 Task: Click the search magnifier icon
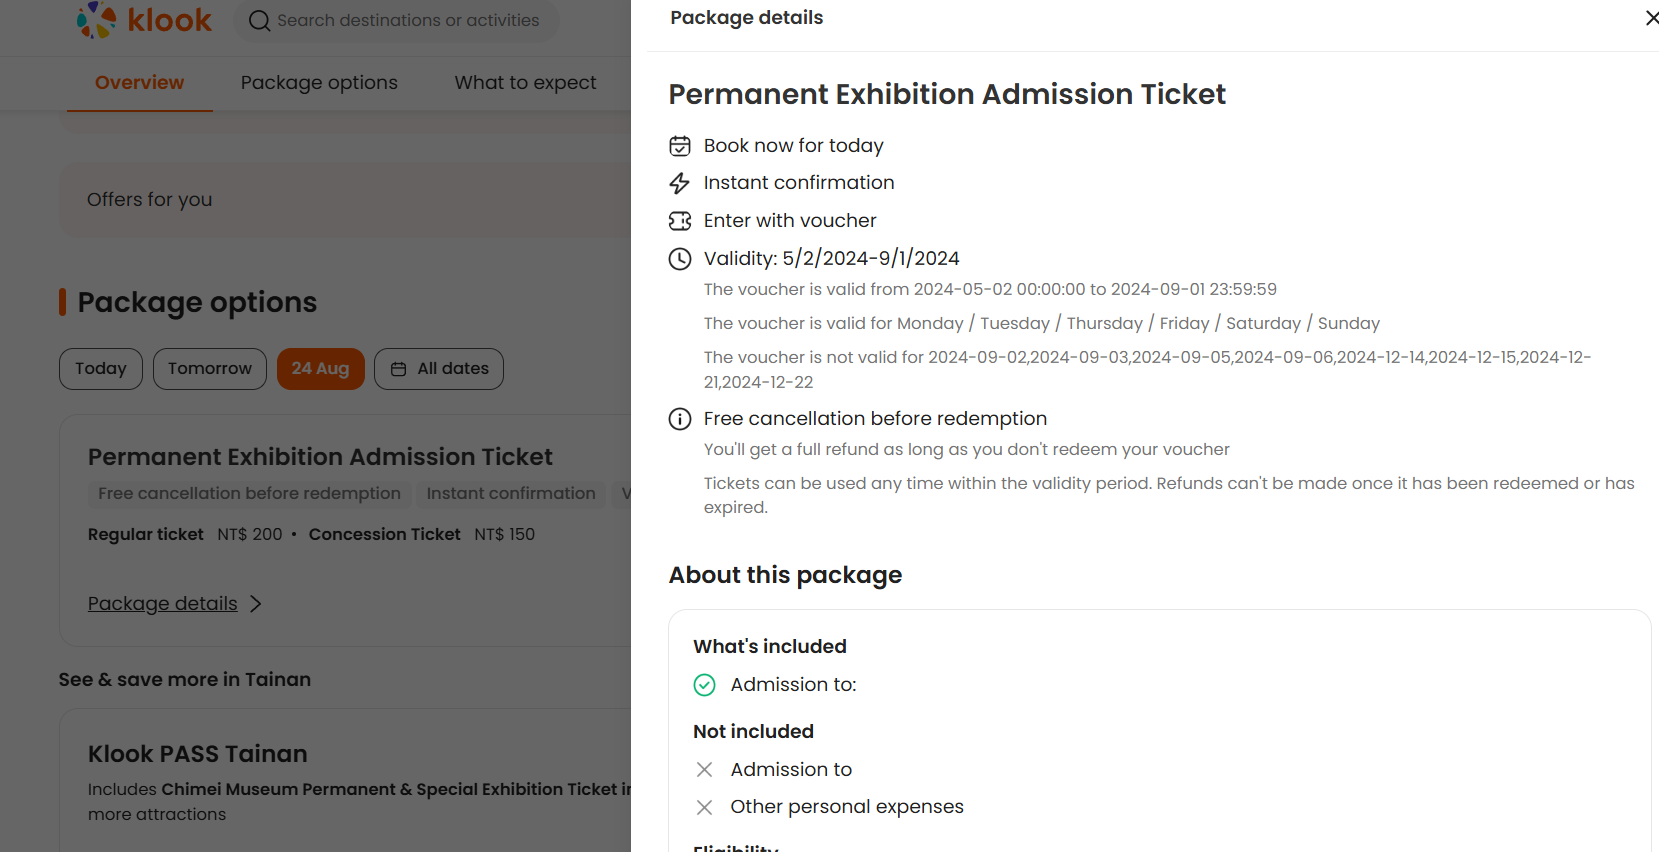pos(259,21)
